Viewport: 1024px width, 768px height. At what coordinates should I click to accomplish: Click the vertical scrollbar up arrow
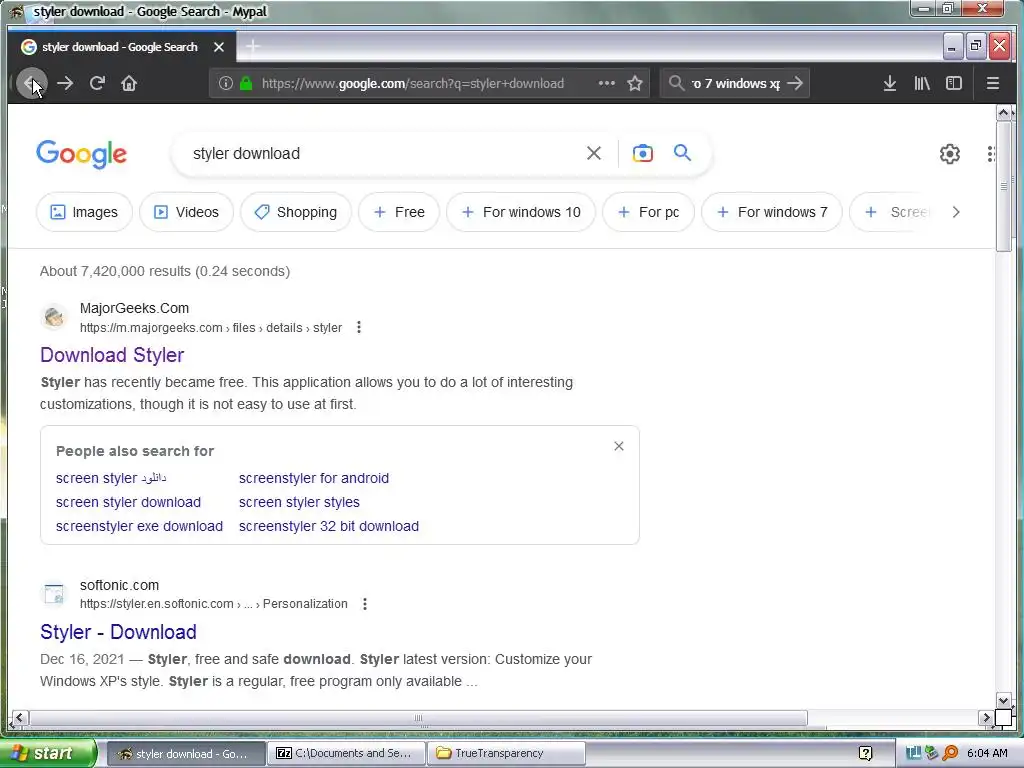click(1004, 113)
